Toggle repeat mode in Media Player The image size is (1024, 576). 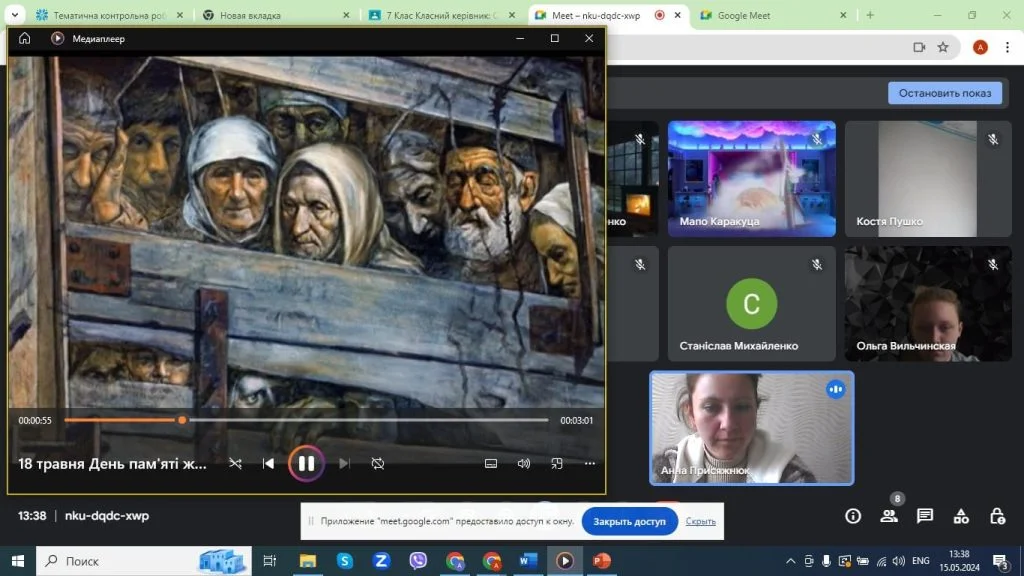click(377, 464)
